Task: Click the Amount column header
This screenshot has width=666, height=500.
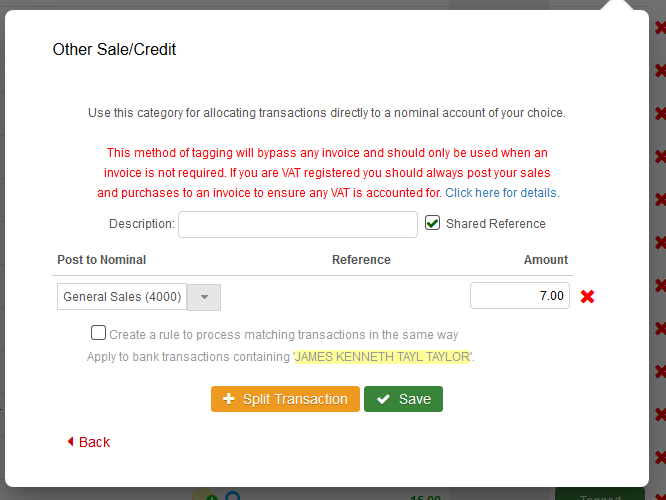Action: 546,260
